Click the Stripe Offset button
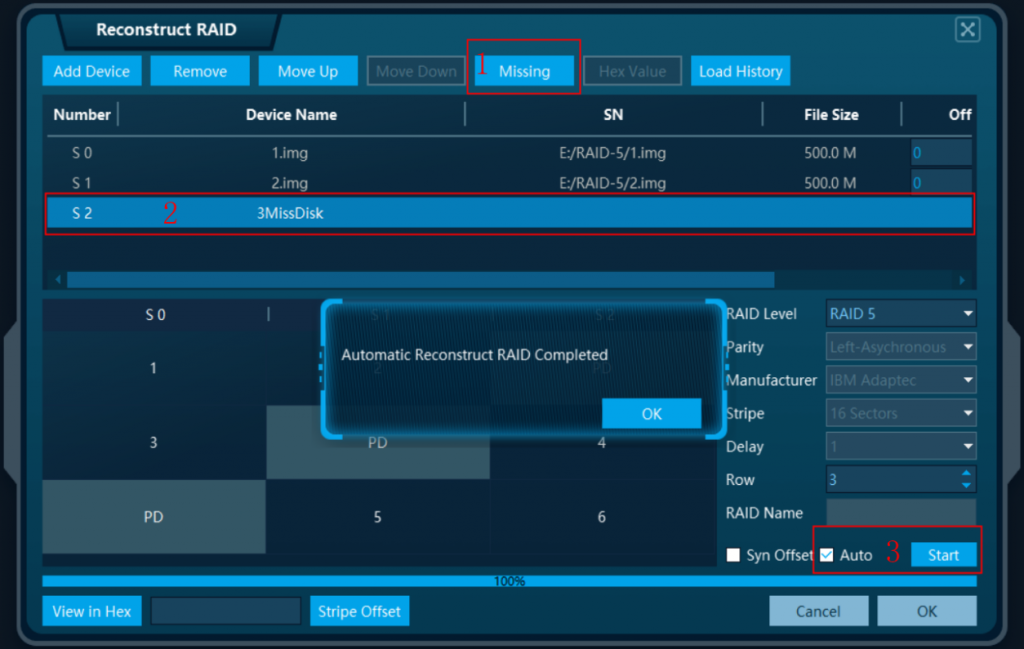Viewport: 1024px width, 649px height. 359,610
